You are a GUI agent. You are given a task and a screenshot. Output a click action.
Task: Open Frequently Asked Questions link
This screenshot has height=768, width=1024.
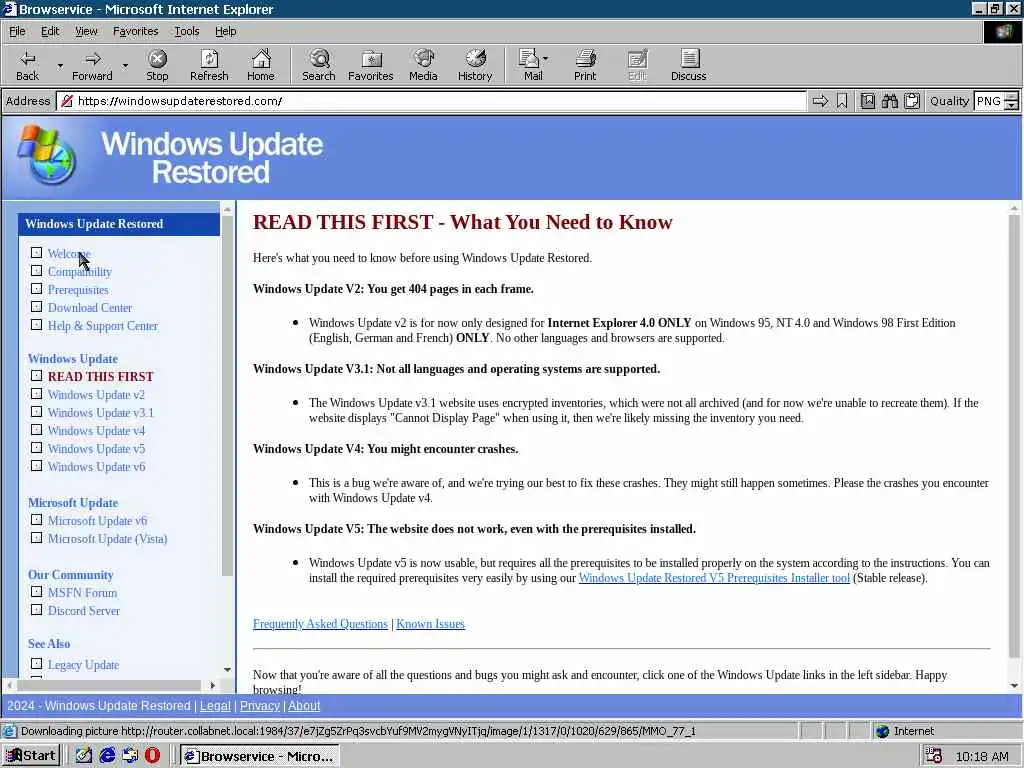(320, 624)
